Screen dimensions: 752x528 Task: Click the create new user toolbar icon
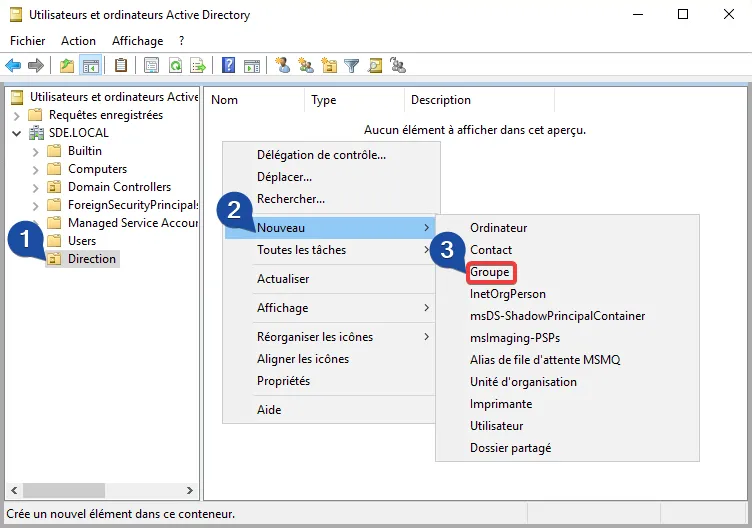tap(283, 66)
